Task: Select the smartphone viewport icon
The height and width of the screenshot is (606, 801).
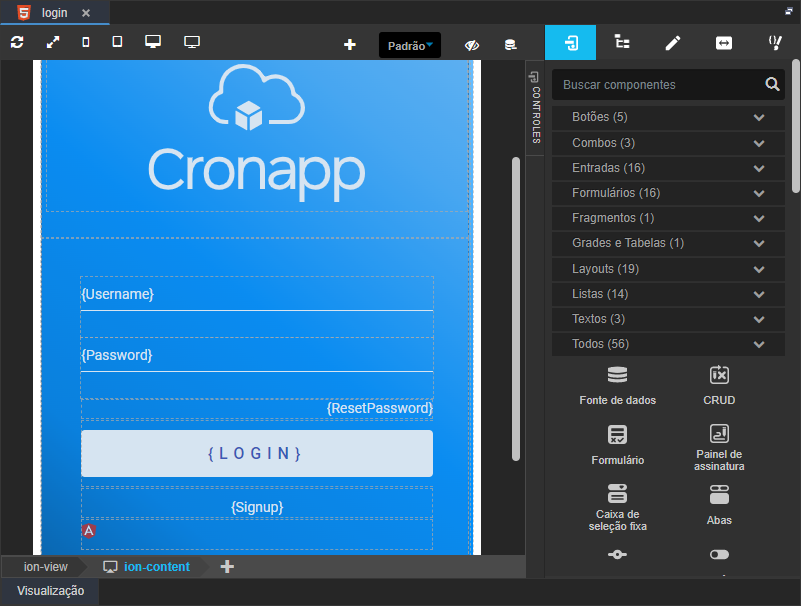Action: click(x=86, y=42)
